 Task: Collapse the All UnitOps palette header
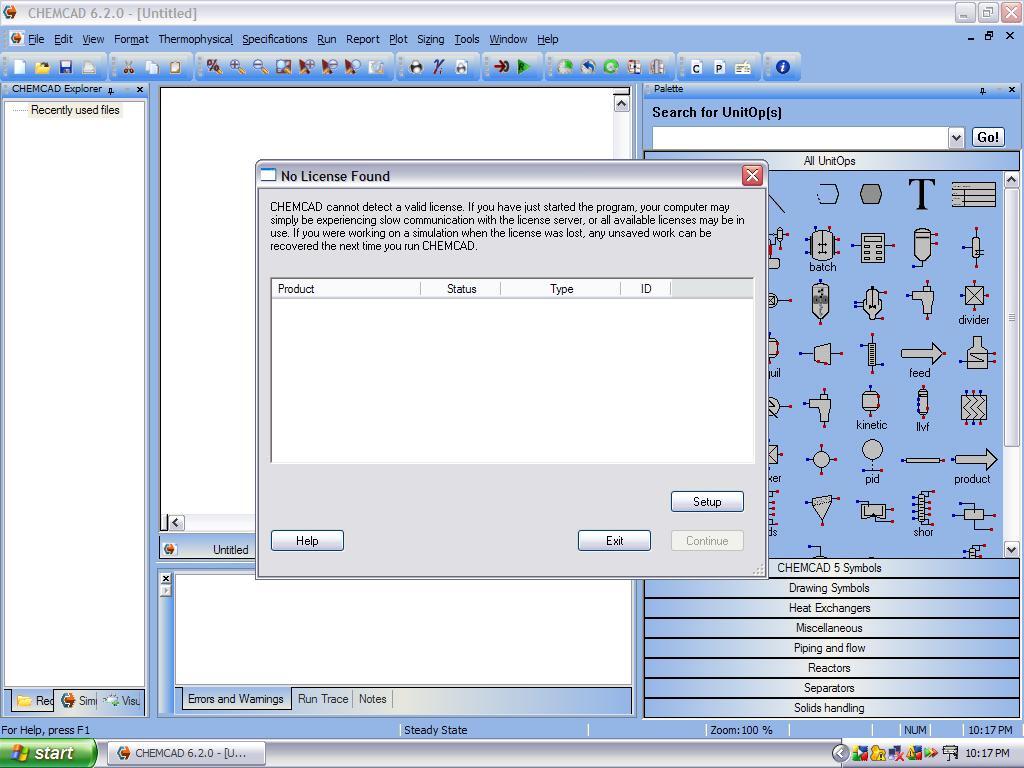pyautogui.click(x=829, y=161)
